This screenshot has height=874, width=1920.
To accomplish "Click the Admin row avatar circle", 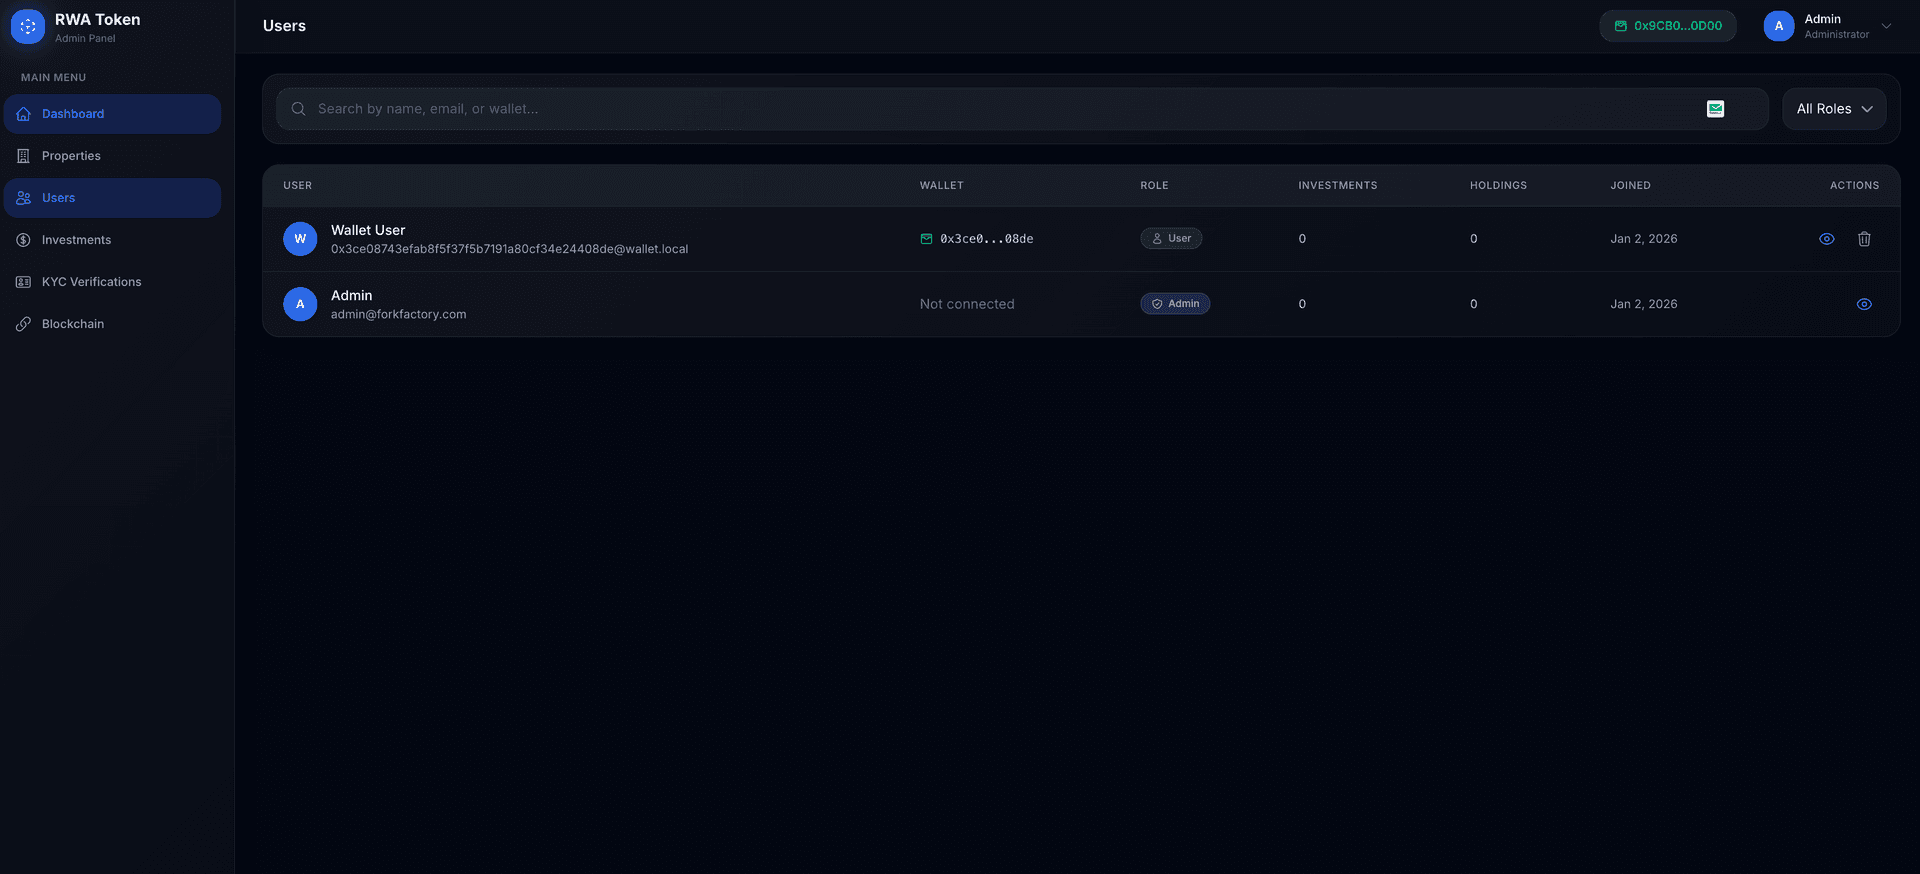I will (x=300, y=304).
